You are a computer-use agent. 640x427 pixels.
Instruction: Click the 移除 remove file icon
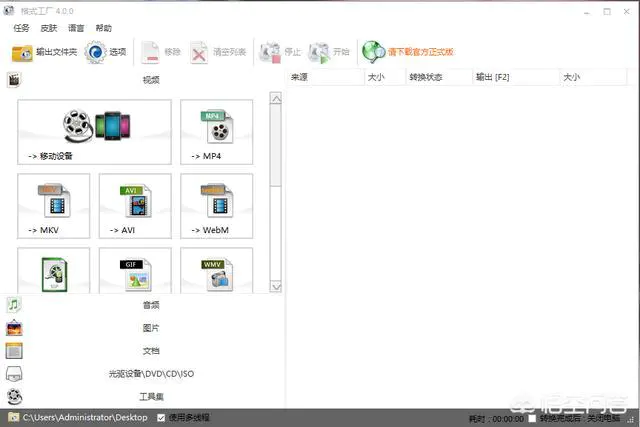coord(150,52)
